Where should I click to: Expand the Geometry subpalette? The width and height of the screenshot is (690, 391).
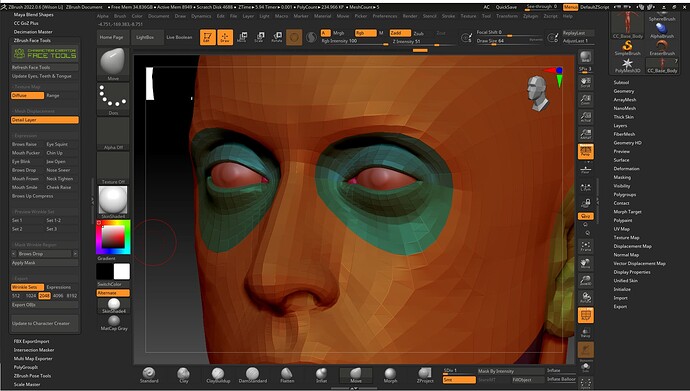[624, 91]
